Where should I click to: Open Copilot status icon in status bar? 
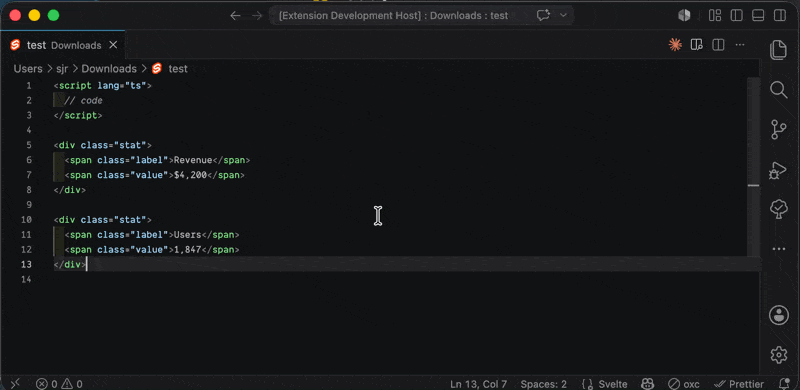(648, 384)
